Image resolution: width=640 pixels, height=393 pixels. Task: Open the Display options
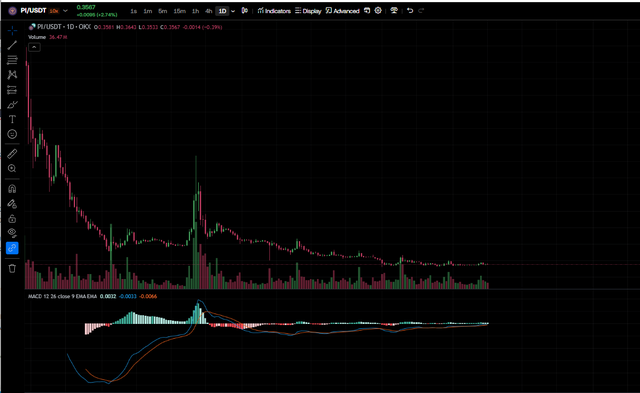308,11
